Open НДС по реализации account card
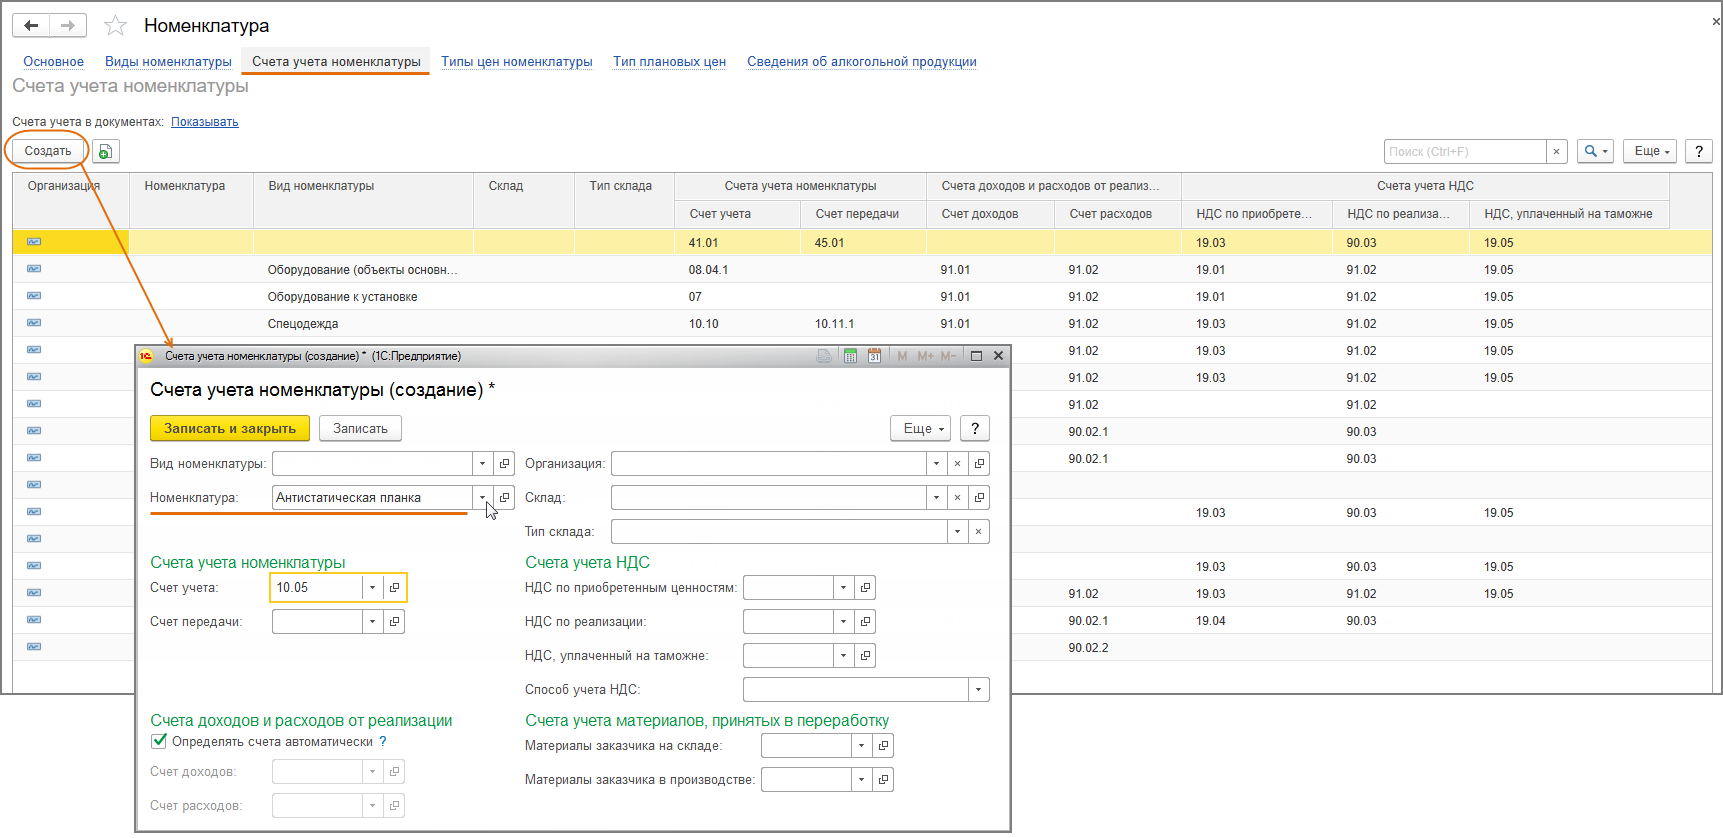Image resolution: width=1723 pixels, height=838 pixels. click(x=865, y=622)
